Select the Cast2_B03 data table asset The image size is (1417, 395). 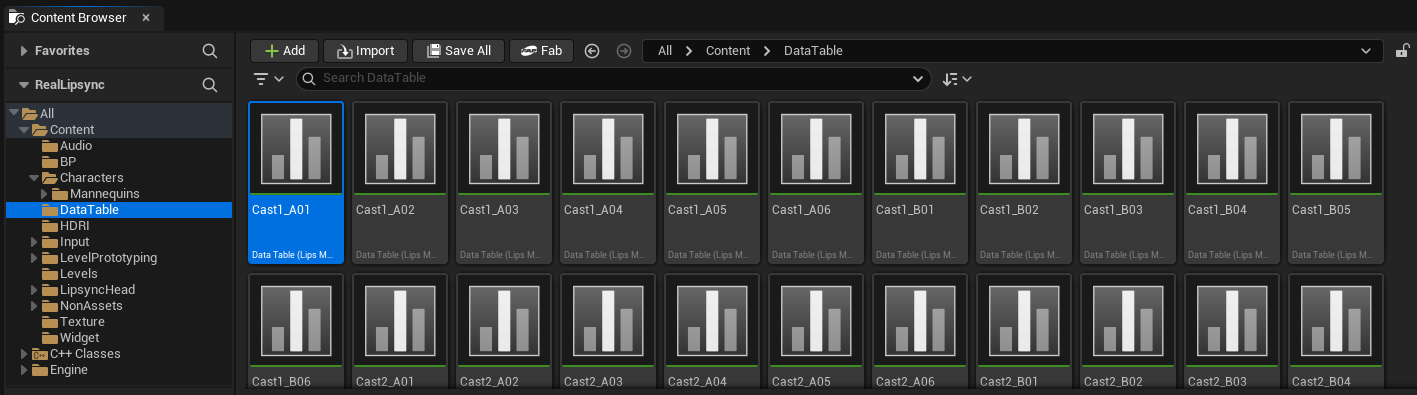tap(1232, 332)
